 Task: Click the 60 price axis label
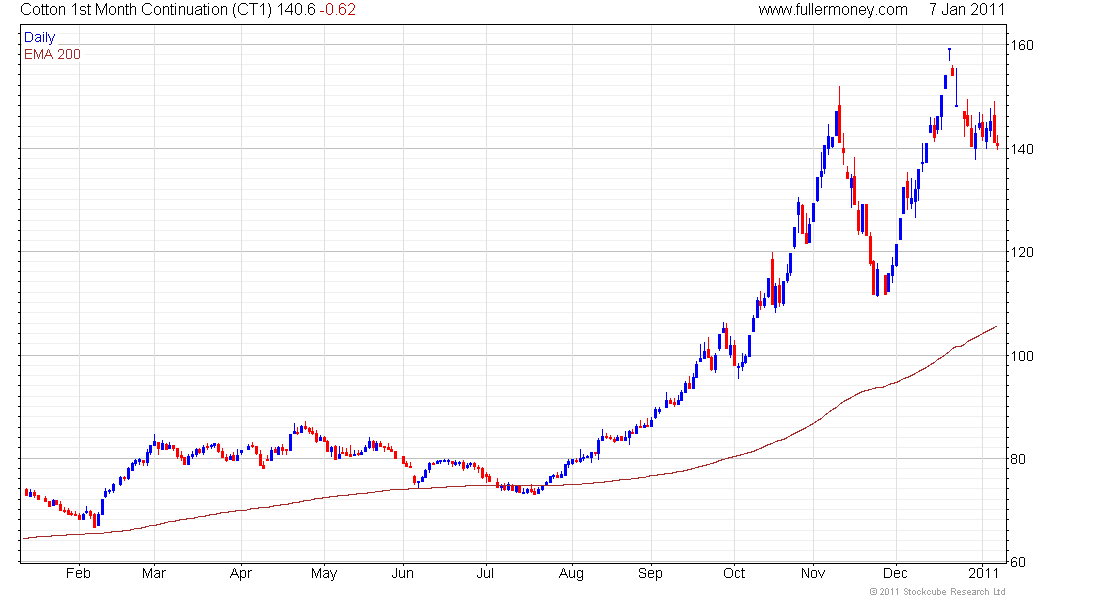click(x=1017, y=562)
